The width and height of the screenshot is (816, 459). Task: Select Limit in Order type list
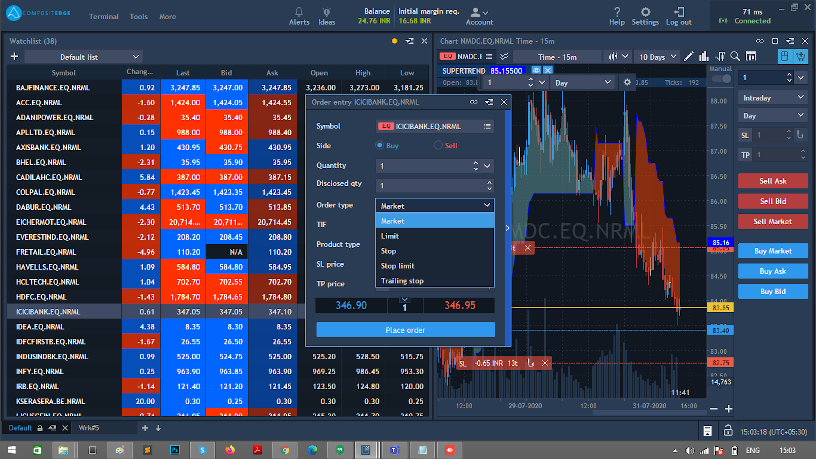(x=435, y=236)
